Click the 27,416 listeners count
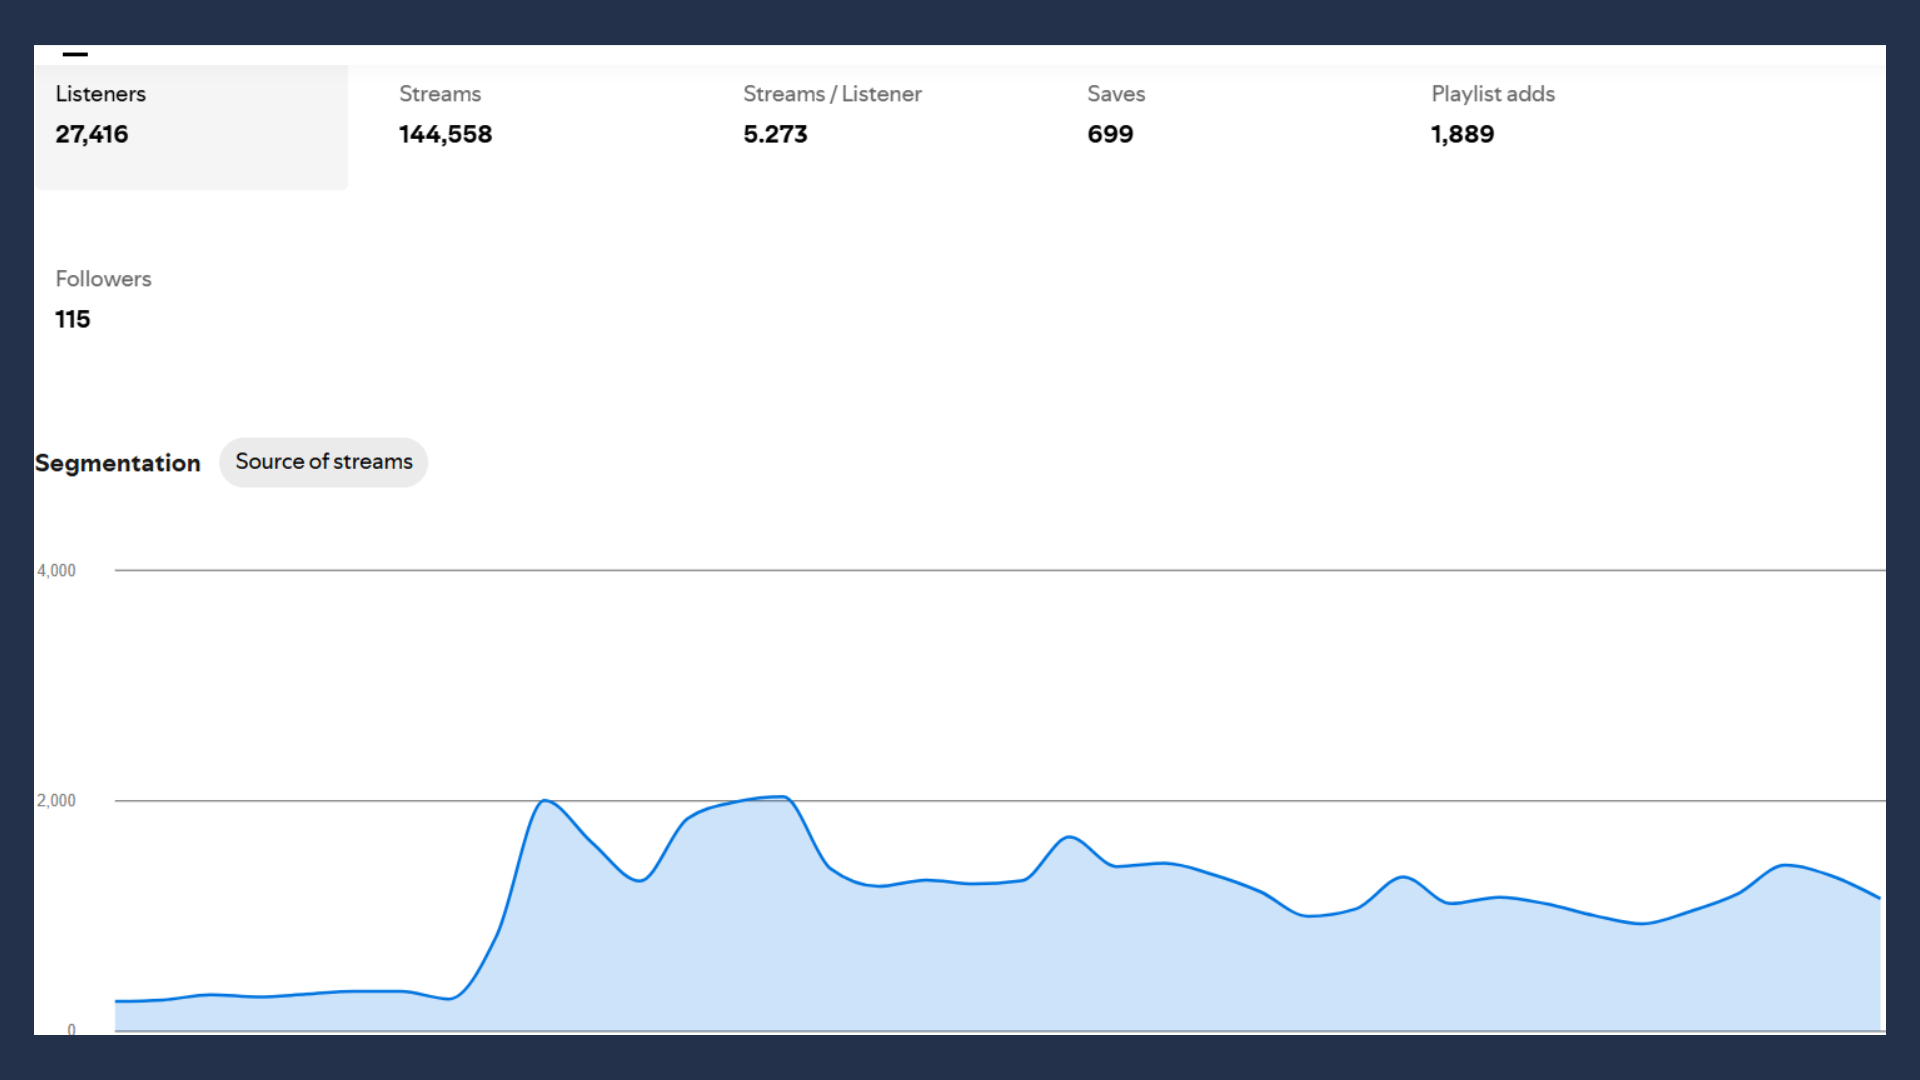 92,134
